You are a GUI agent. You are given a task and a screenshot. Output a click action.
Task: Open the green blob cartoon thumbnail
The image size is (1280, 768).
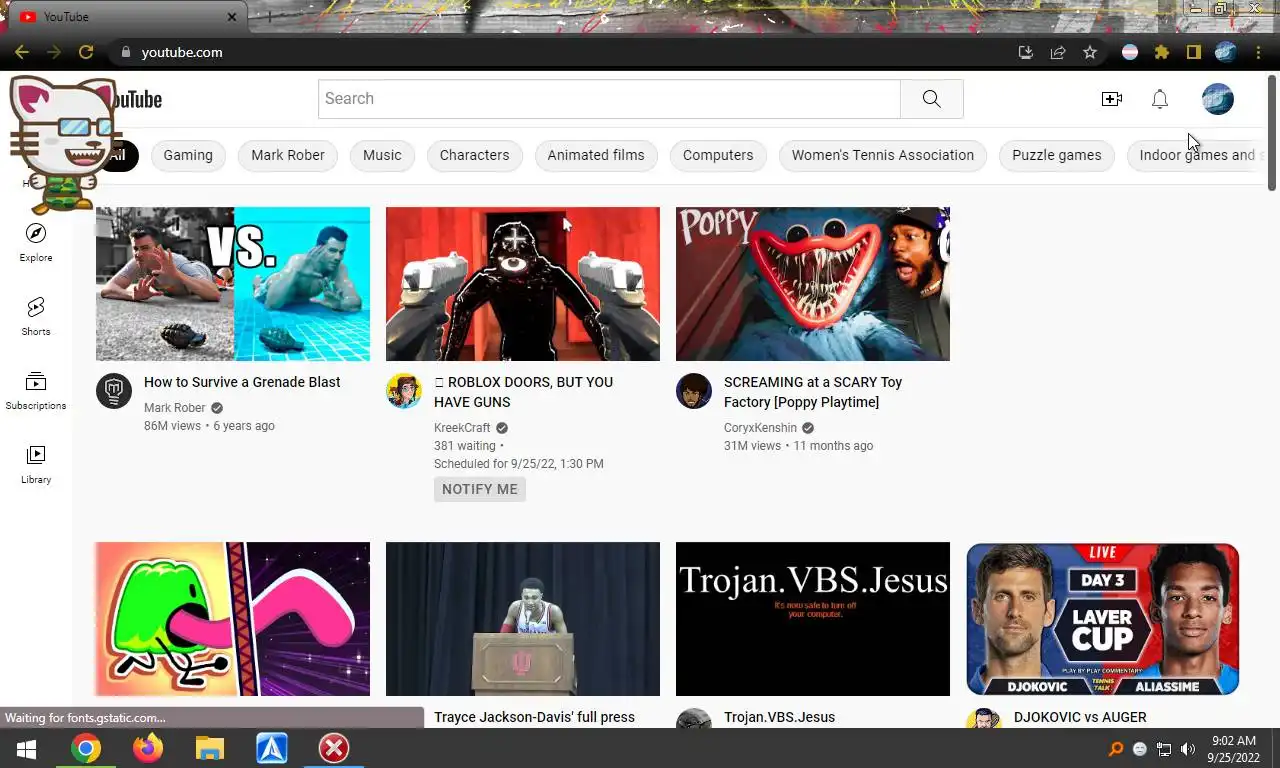[233, 619]
